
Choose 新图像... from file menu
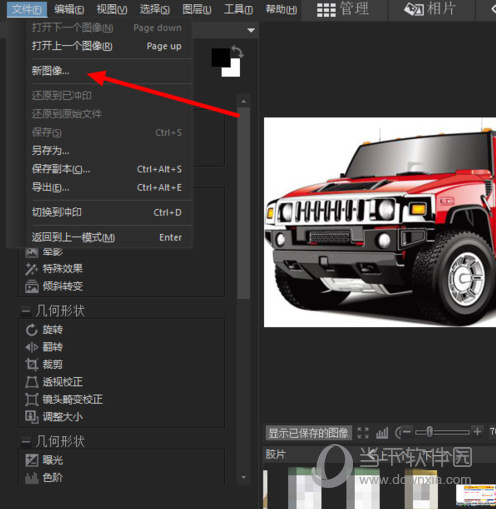[x=107, y=71]
